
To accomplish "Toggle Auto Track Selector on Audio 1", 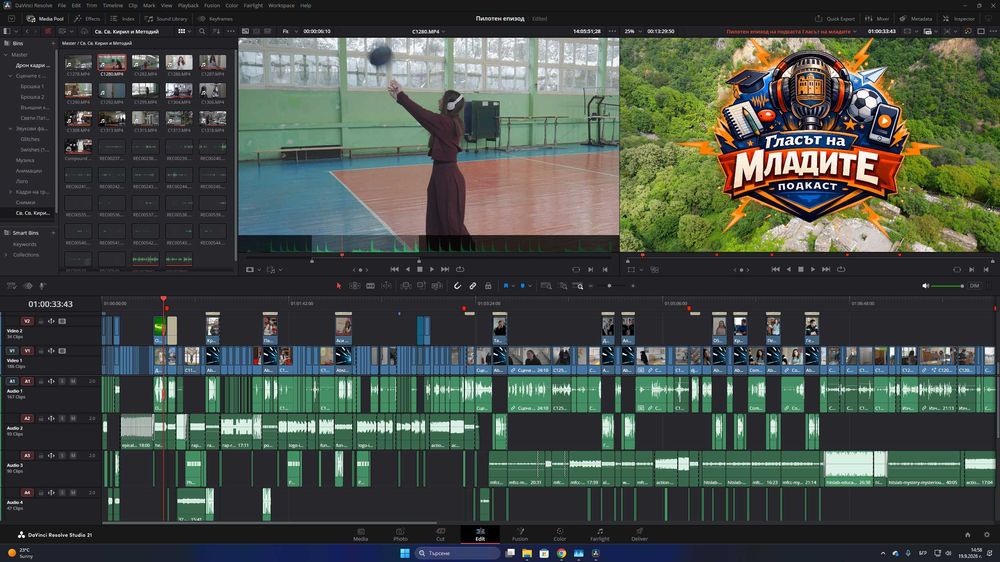I will (51, 381).
